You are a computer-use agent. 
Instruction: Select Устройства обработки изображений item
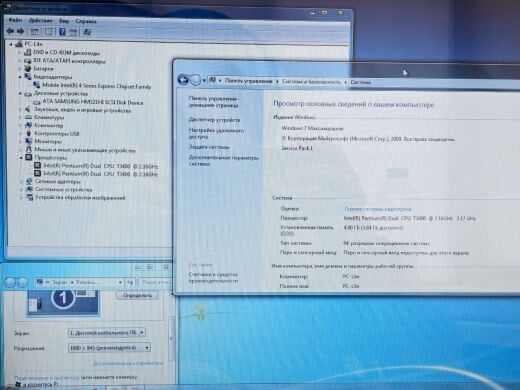80,198
